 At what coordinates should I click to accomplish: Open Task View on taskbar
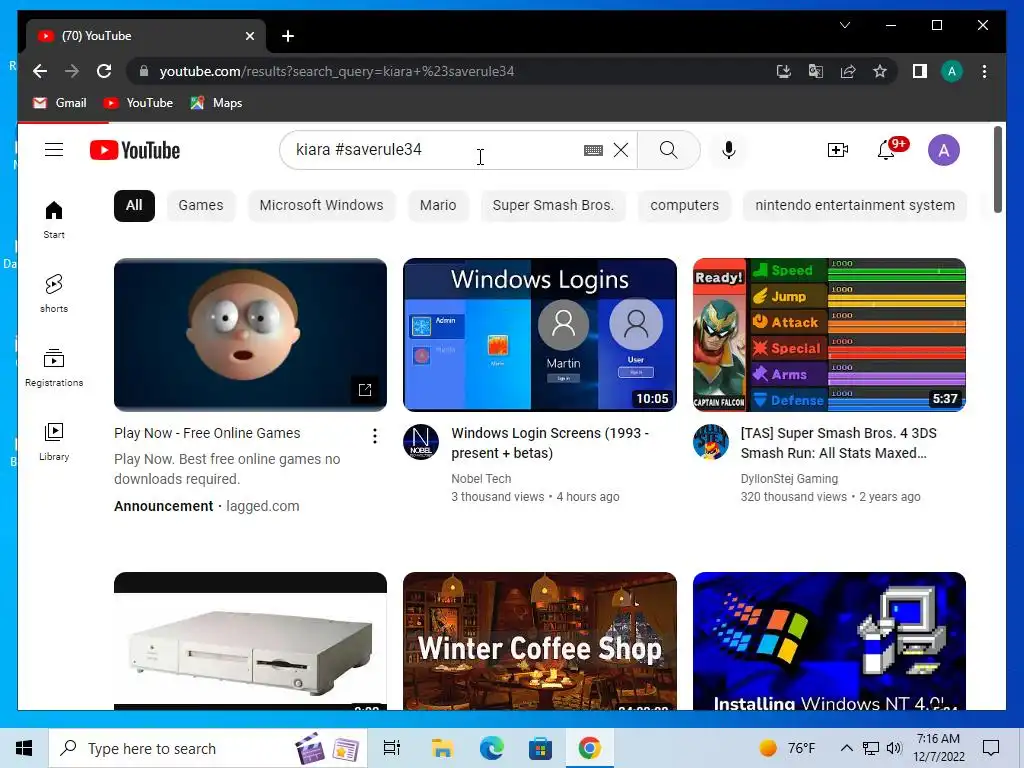(392, 748)
